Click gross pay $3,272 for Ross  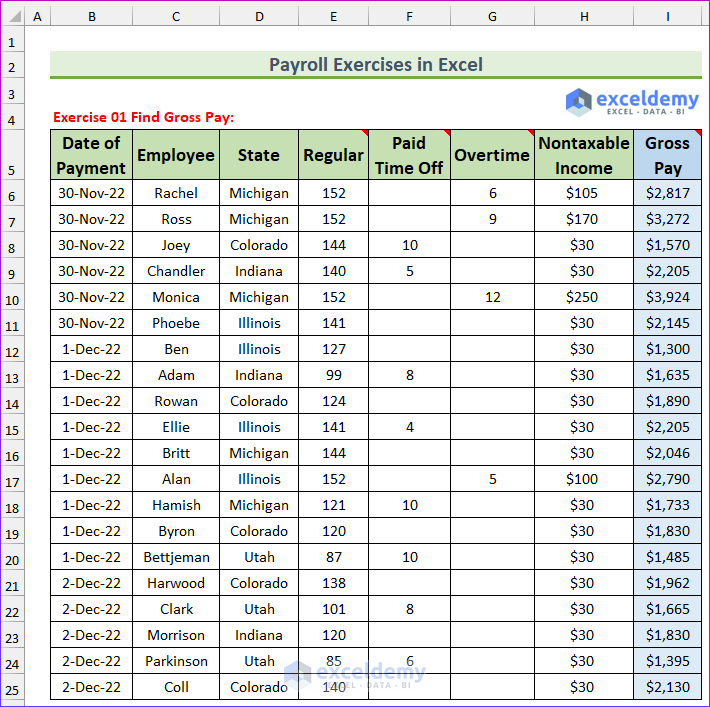(x=667, y=219)
